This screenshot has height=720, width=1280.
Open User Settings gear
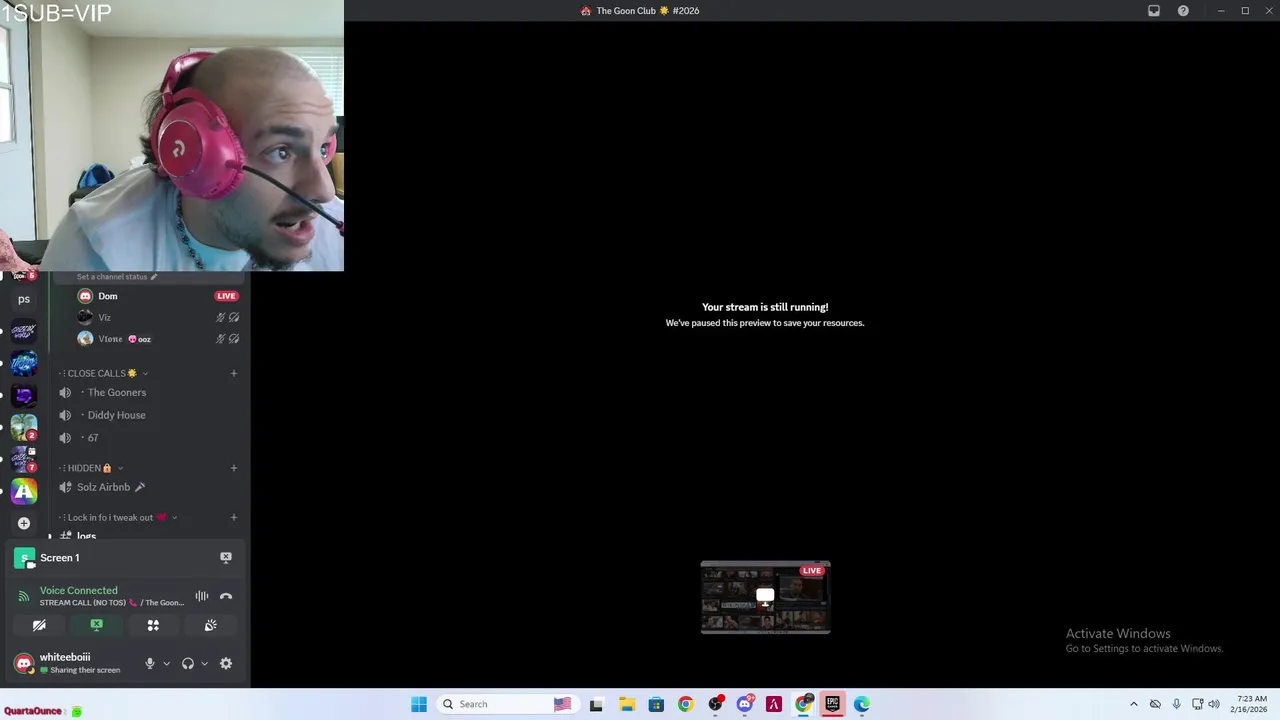click(x=226, y=663)
